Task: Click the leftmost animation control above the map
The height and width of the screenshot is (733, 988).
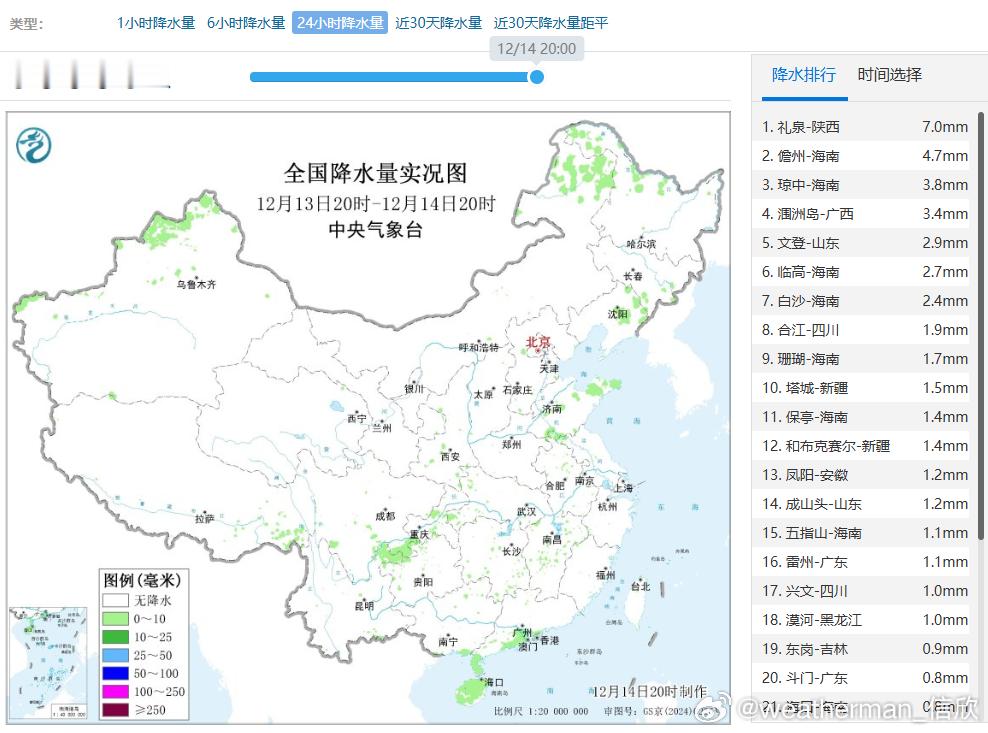Action: tap(18, 75)
